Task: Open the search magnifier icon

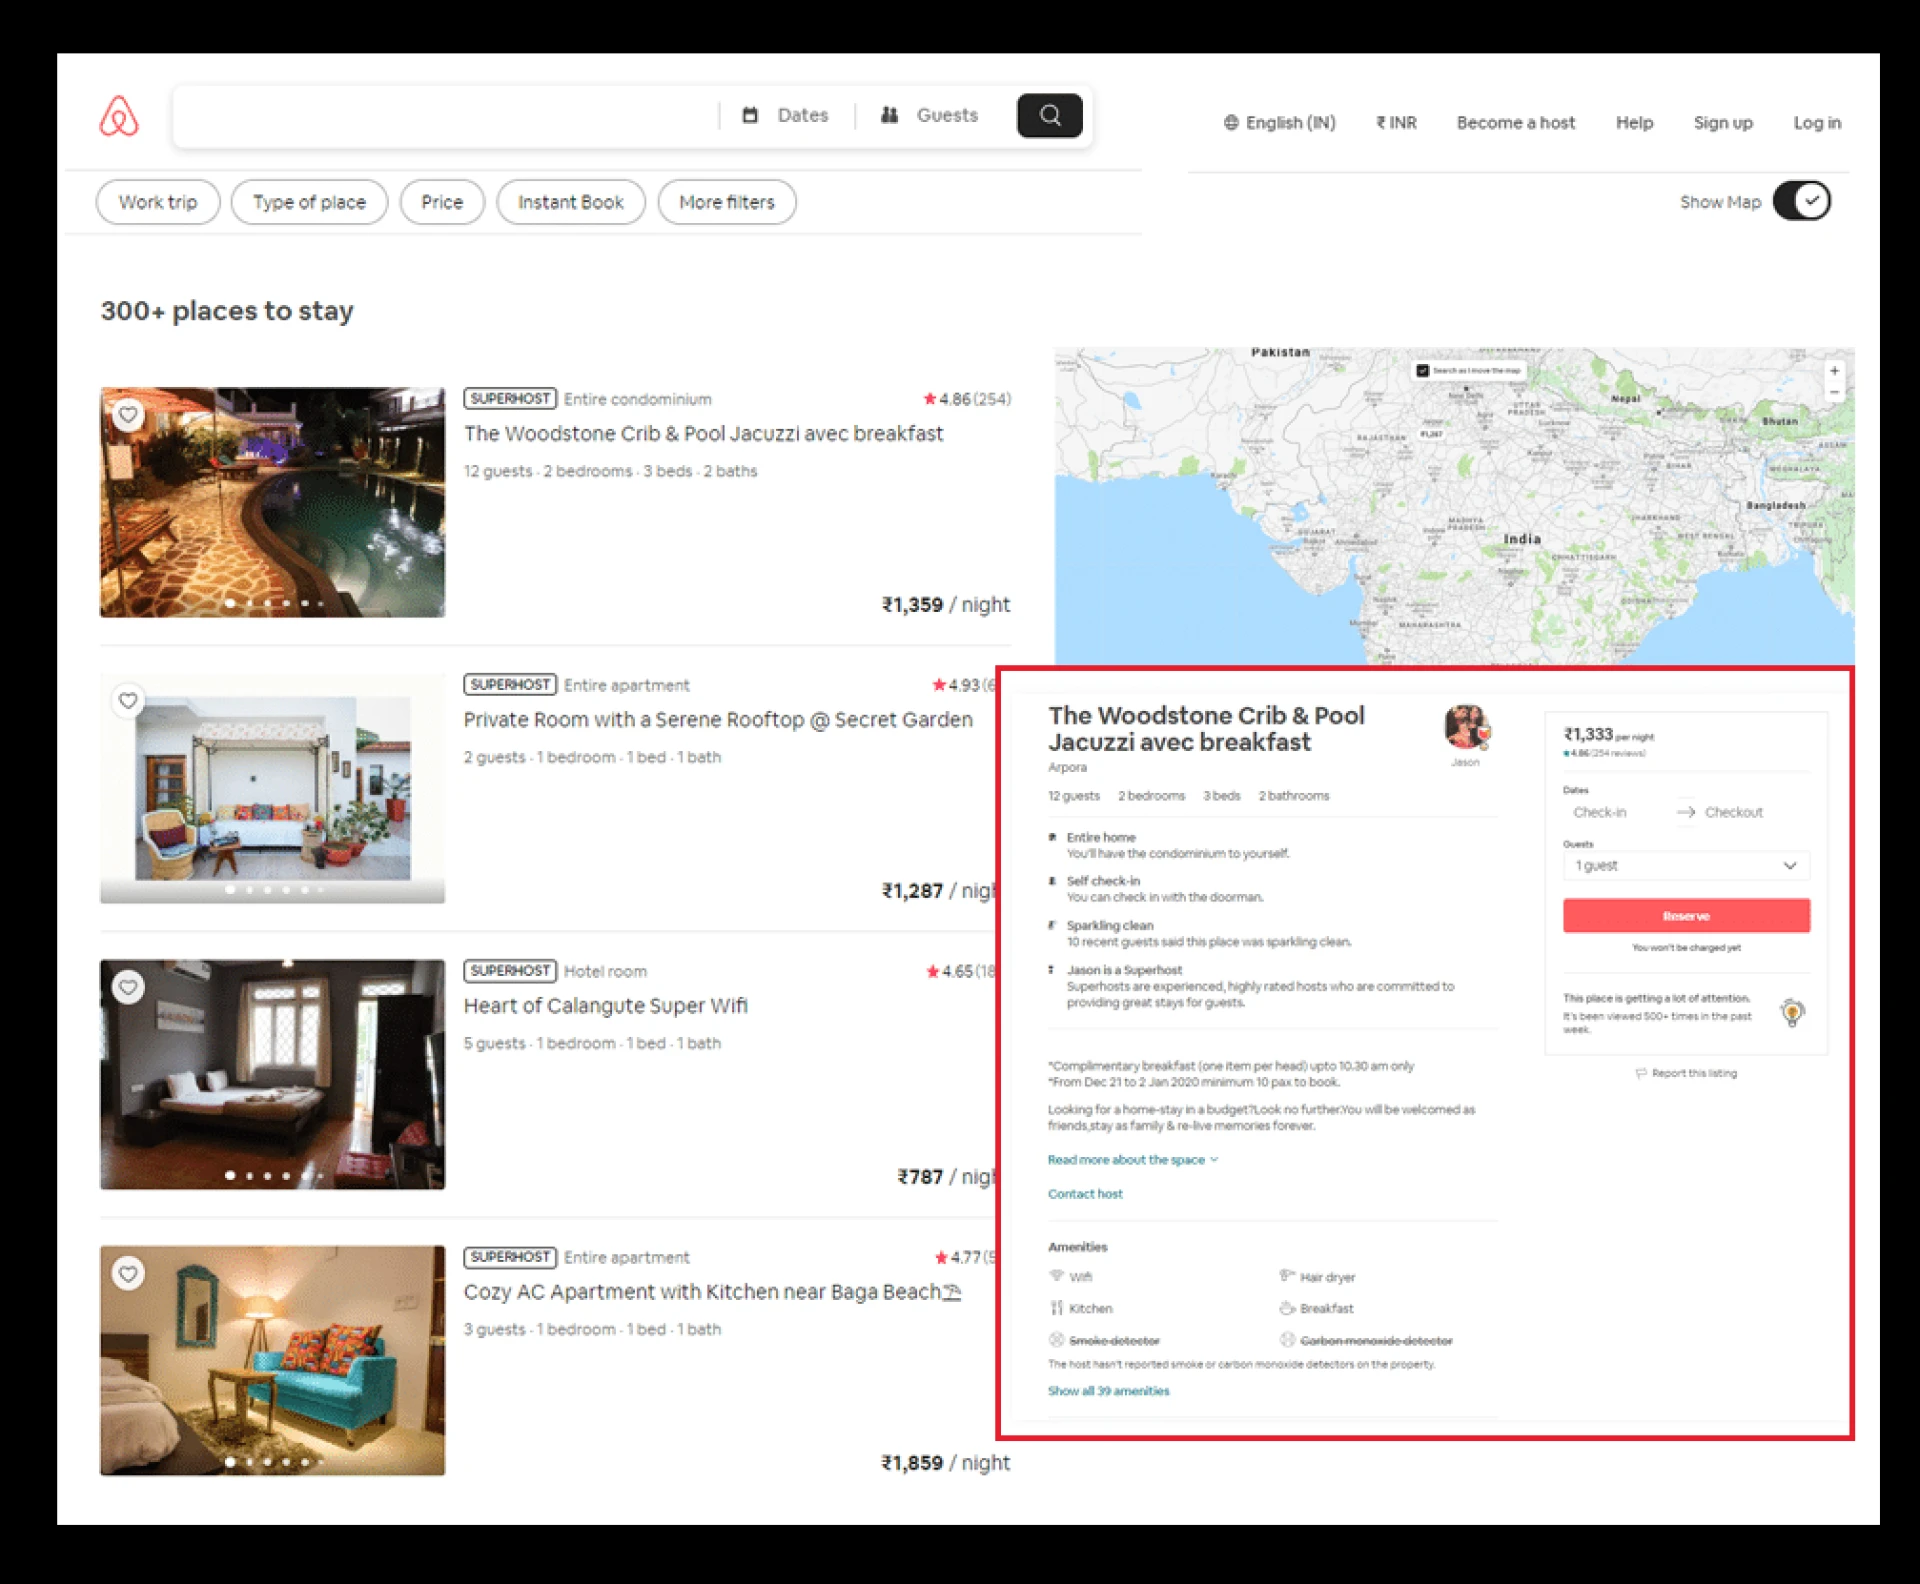Action: pos(1049,115)
